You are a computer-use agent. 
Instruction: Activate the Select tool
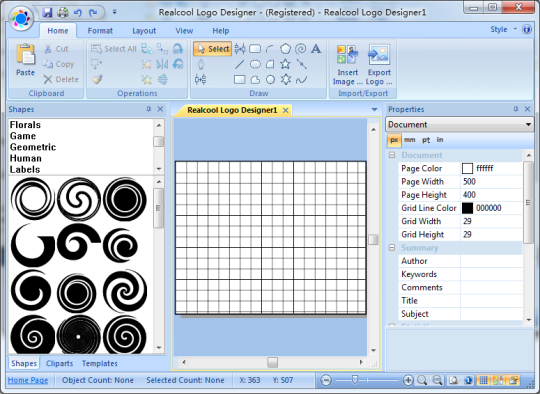pyautogui.click(x=213, y=49)
